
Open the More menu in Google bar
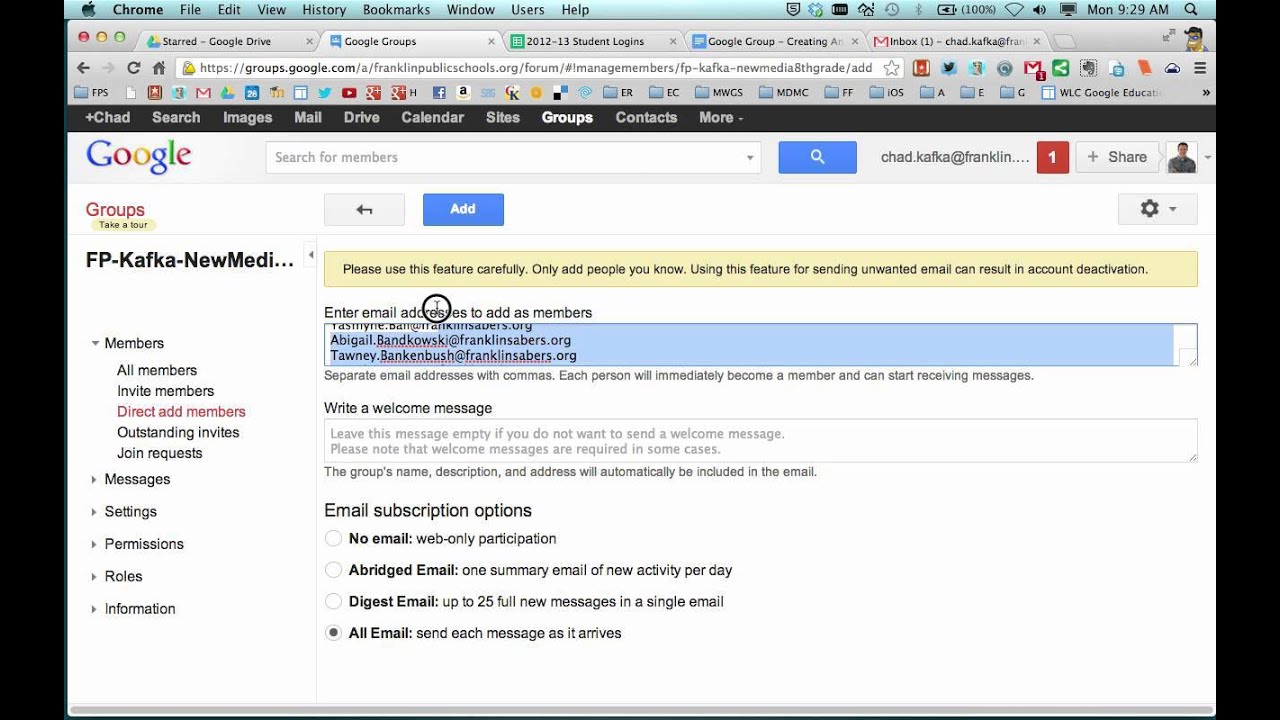[x=721, y=117]
